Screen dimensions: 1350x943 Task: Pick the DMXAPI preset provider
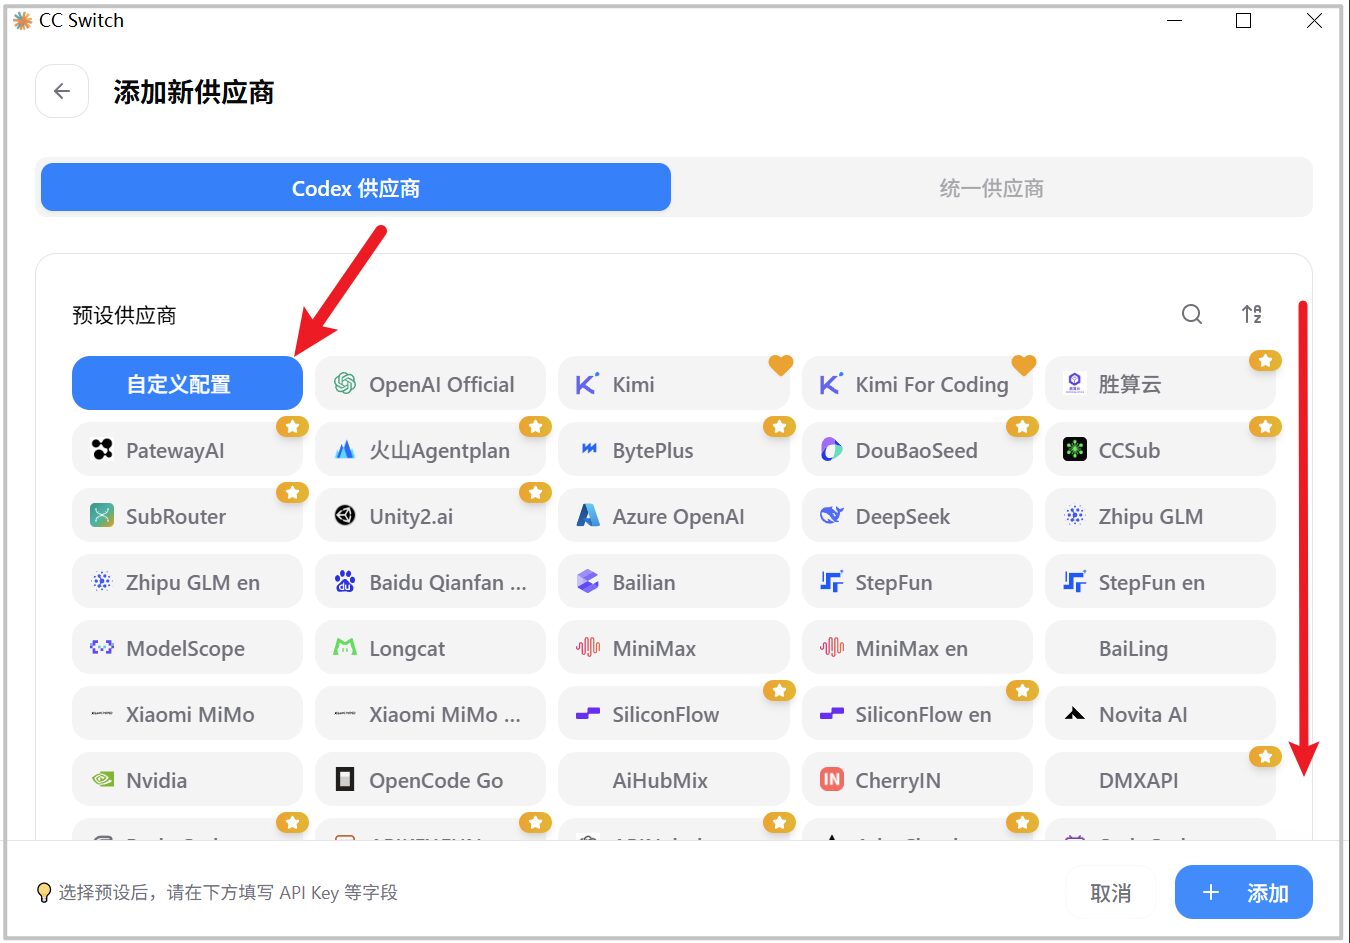[x=1160, y=780]
